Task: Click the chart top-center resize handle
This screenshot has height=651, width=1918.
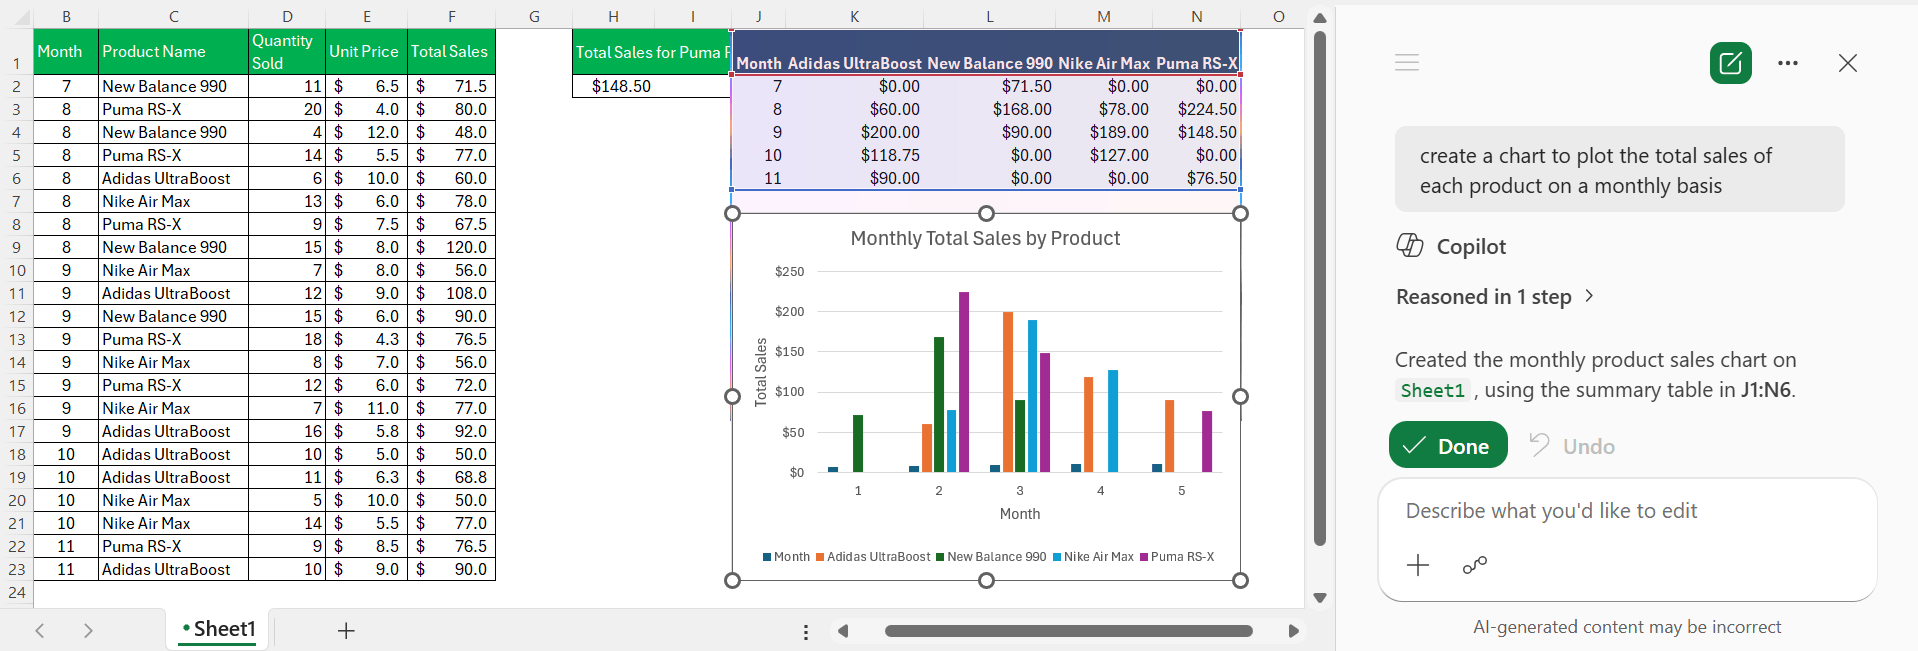Action: (x=986, y=213)
